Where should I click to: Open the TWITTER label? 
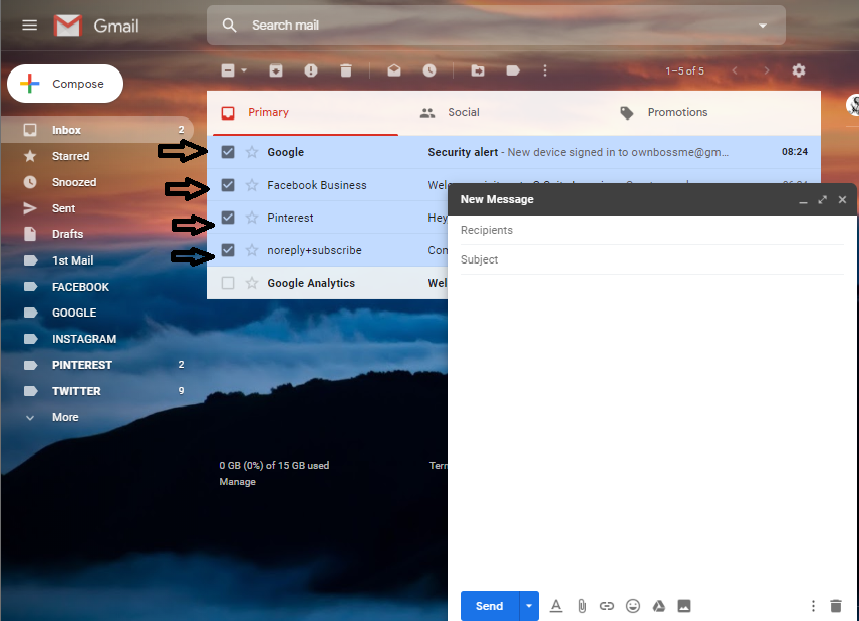[x=98, y=391]
